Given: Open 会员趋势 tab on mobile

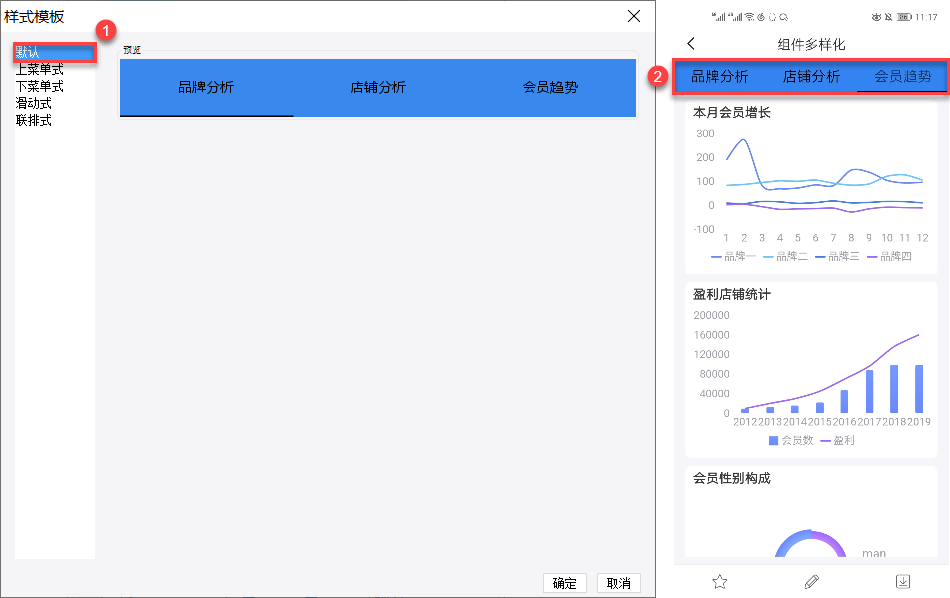Looking at the screenshot, I should [902, 76].
